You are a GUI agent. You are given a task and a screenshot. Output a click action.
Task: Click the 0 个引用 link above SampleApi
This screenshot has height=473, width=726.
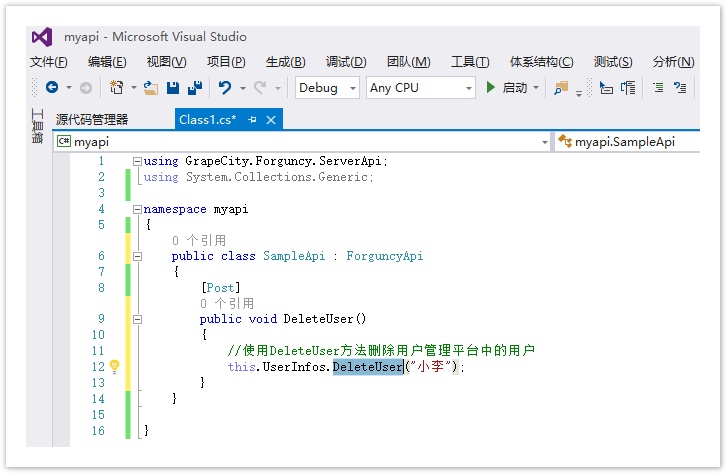click(x=198, y=241)
